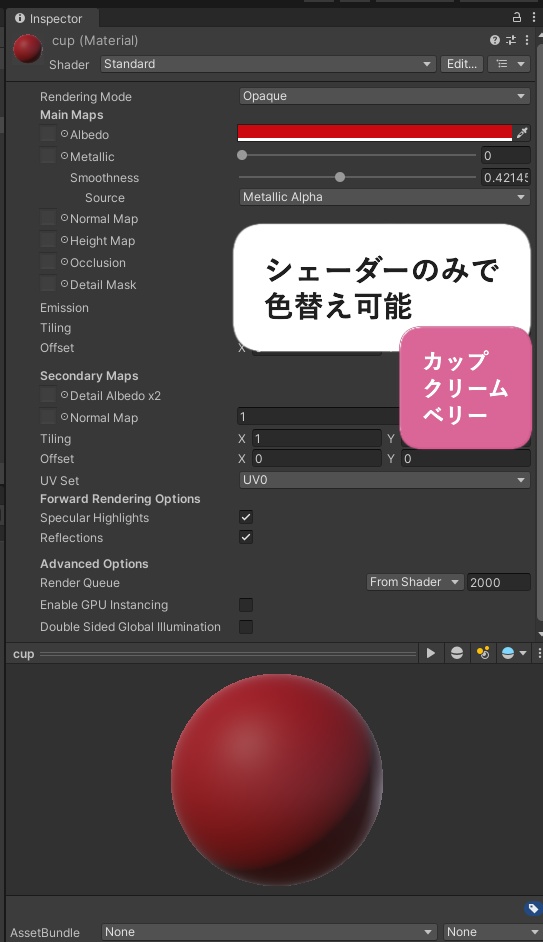The width and height of the screenshot is (543, 942).
Task: Open the red Albedo color swatch
Action: (375, 133)
